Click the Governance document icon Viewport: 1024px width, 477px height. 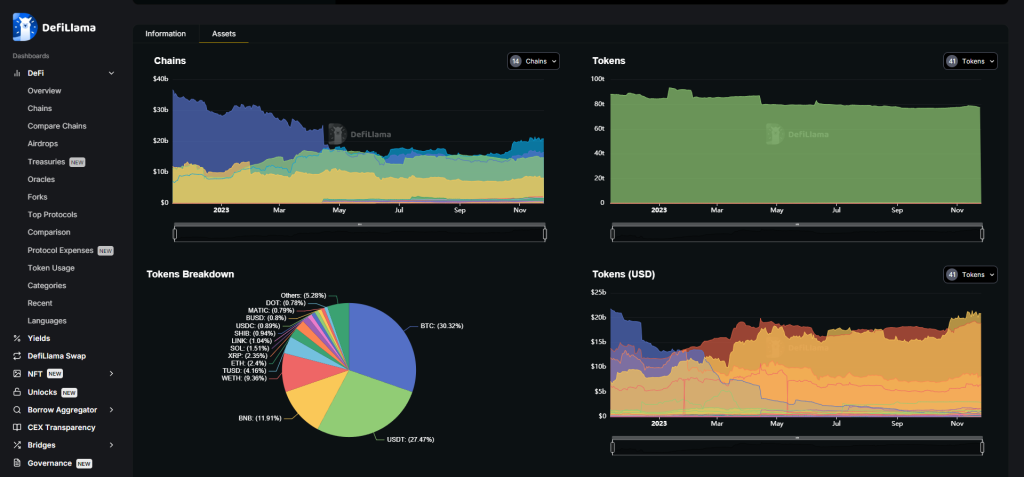tap(17, 463)
